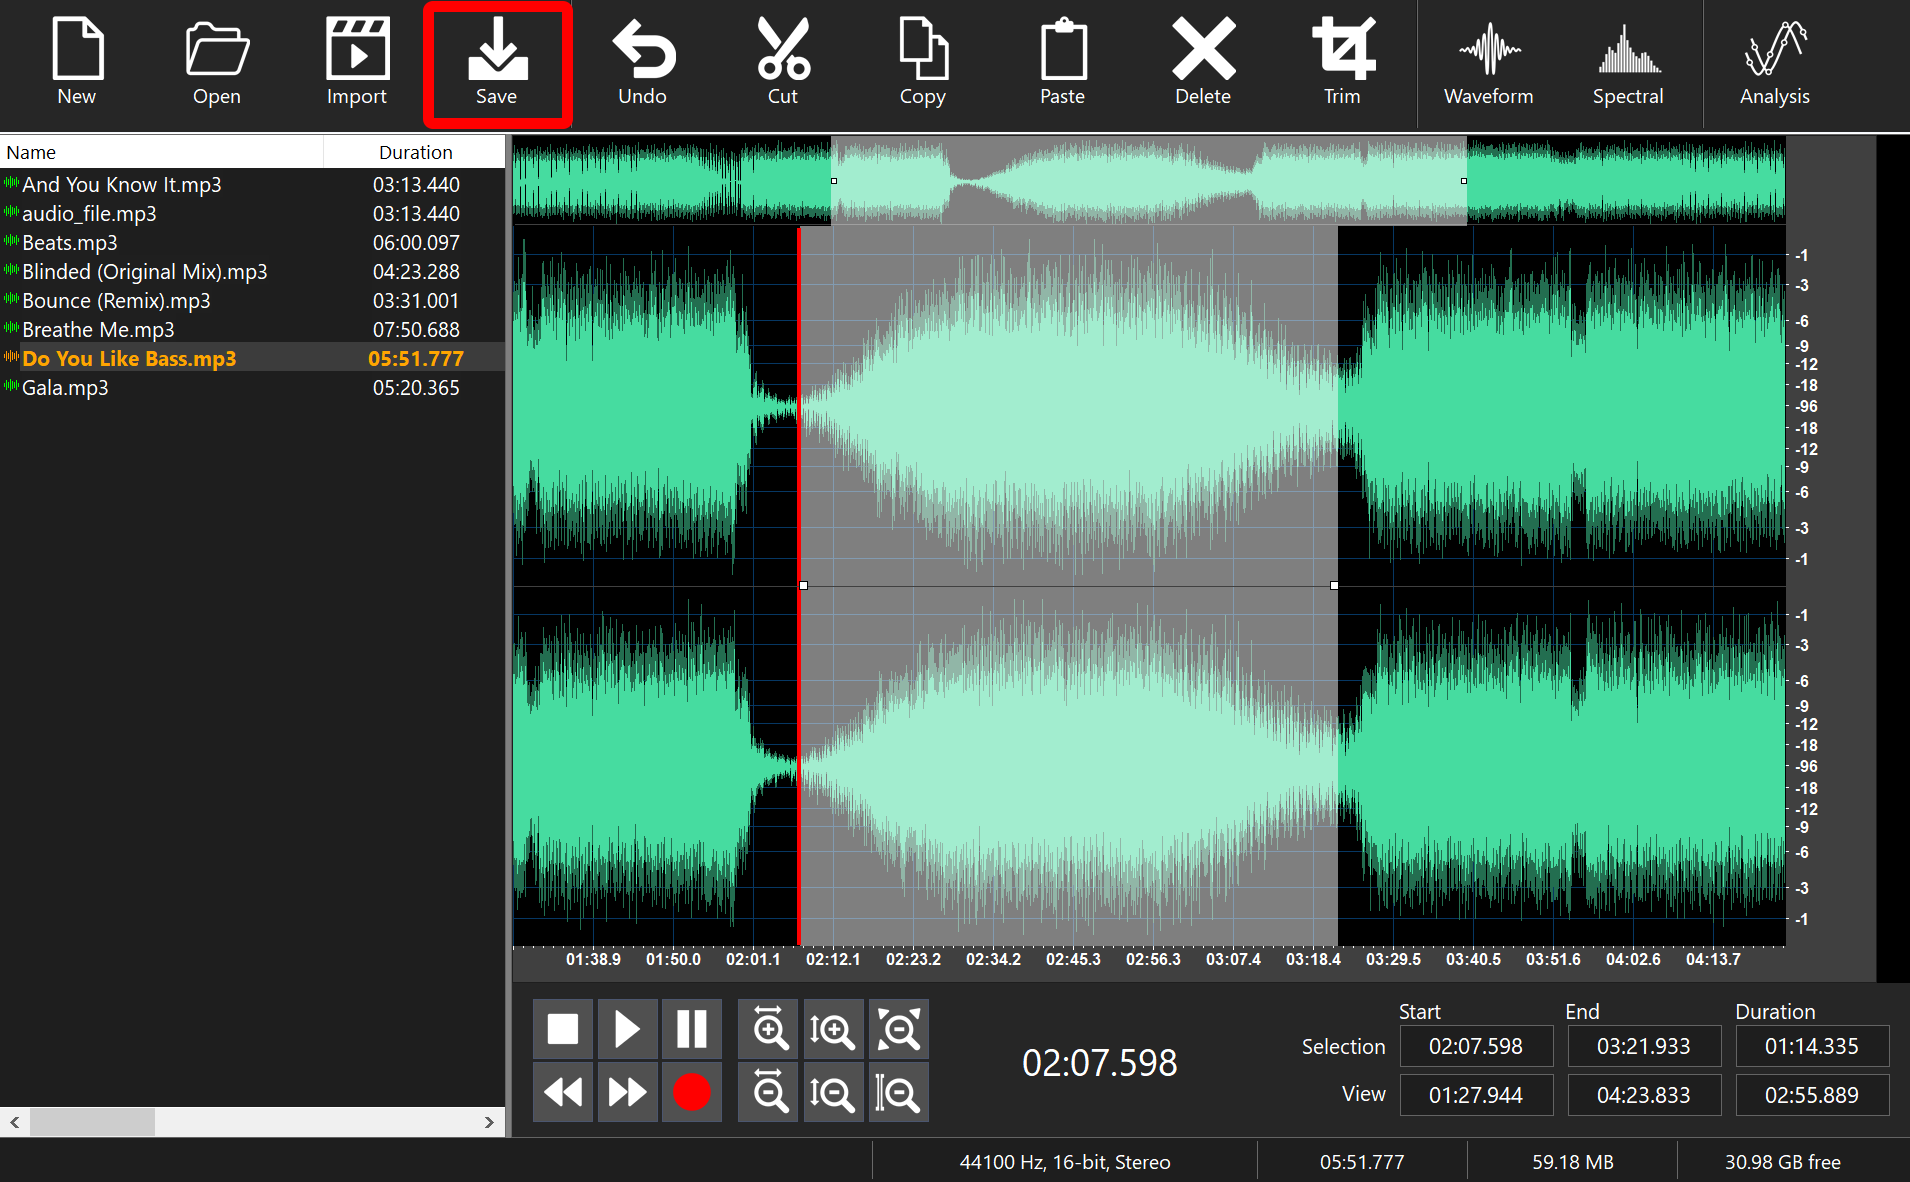Image resolution: width=1910 pixels, height=1182 pixels.
Task: Fast forward the audio
Action: tap(627, 1092)
